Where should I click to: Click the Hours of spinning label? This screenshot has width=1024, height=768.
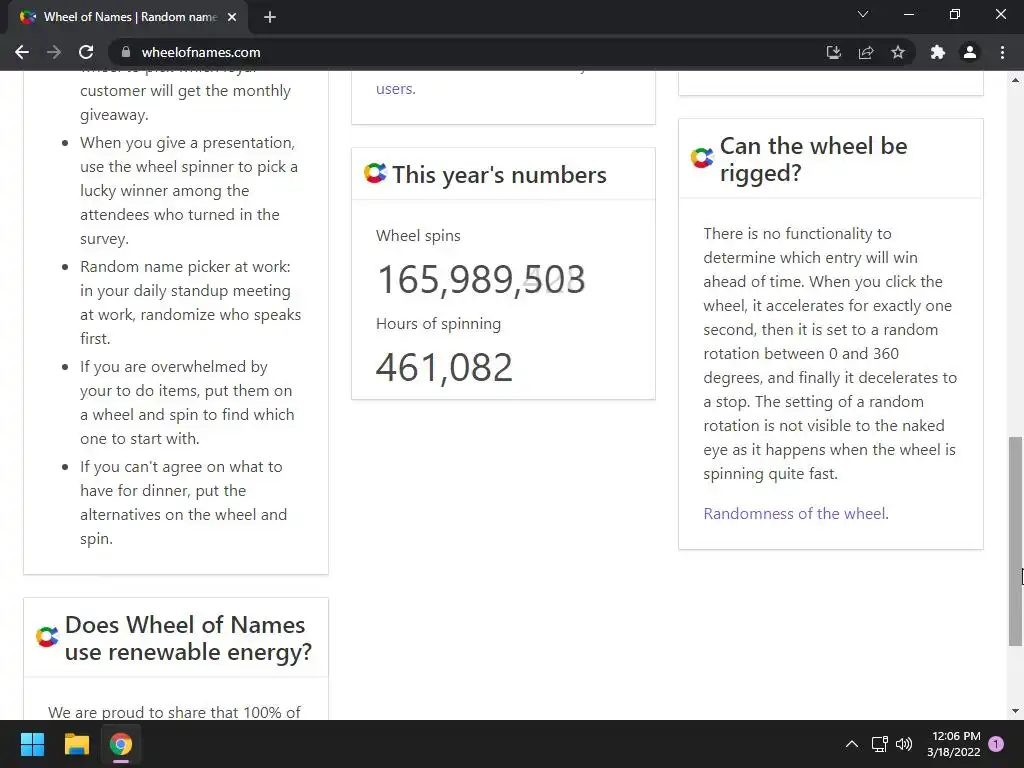[438, 324]
